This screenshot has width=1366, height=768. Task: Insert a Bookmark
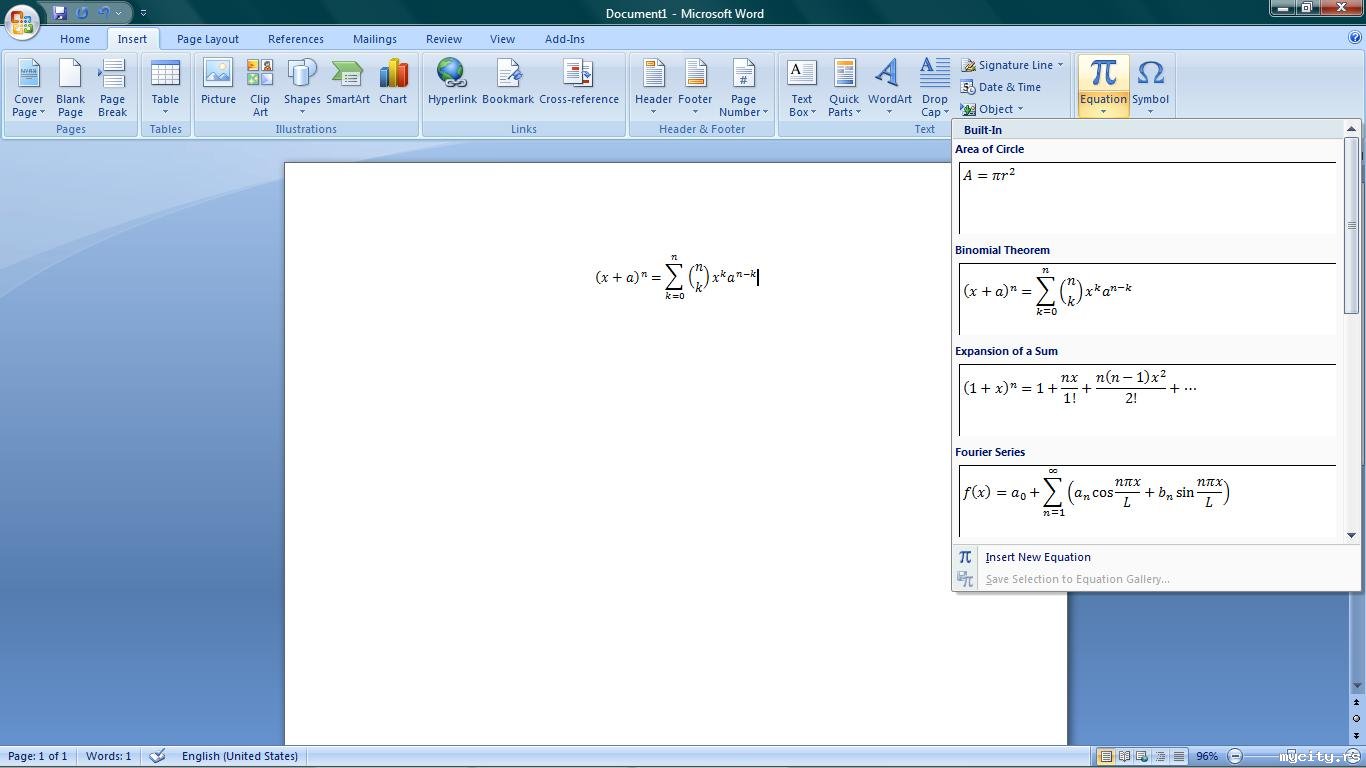(508, 83)
